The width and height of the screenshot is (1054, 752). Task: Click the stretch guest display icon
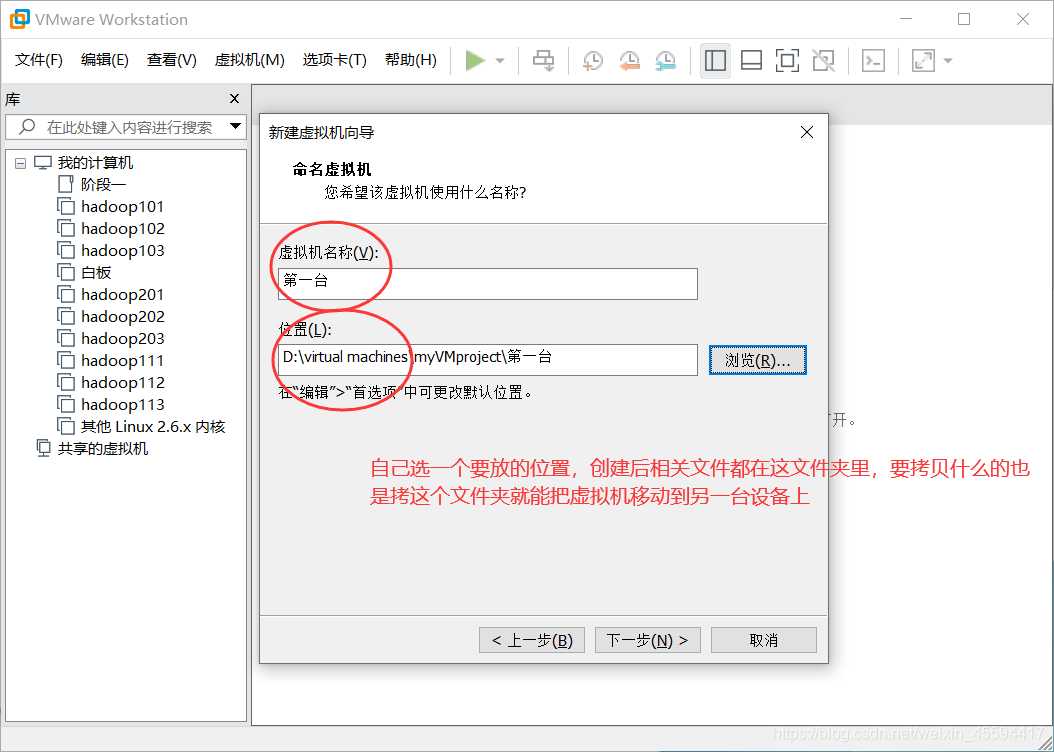coord(923,60)
